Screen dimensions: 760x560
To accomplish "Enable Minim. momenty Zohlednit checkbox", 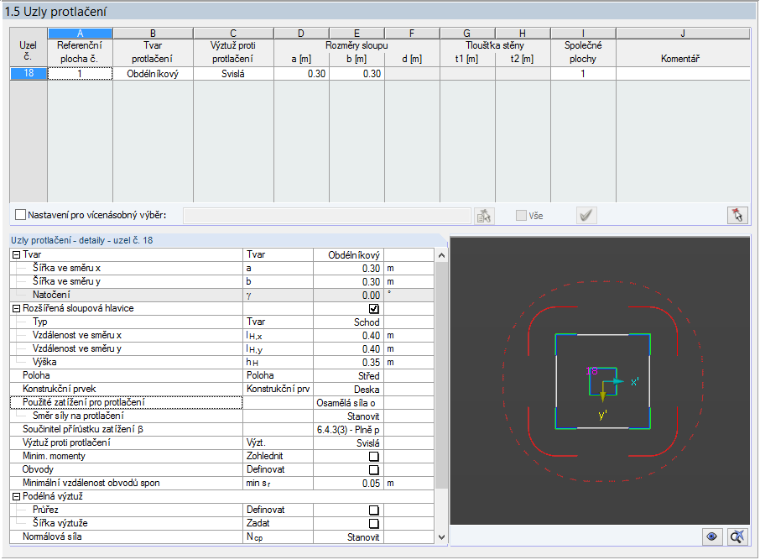I will click(374, 456).
